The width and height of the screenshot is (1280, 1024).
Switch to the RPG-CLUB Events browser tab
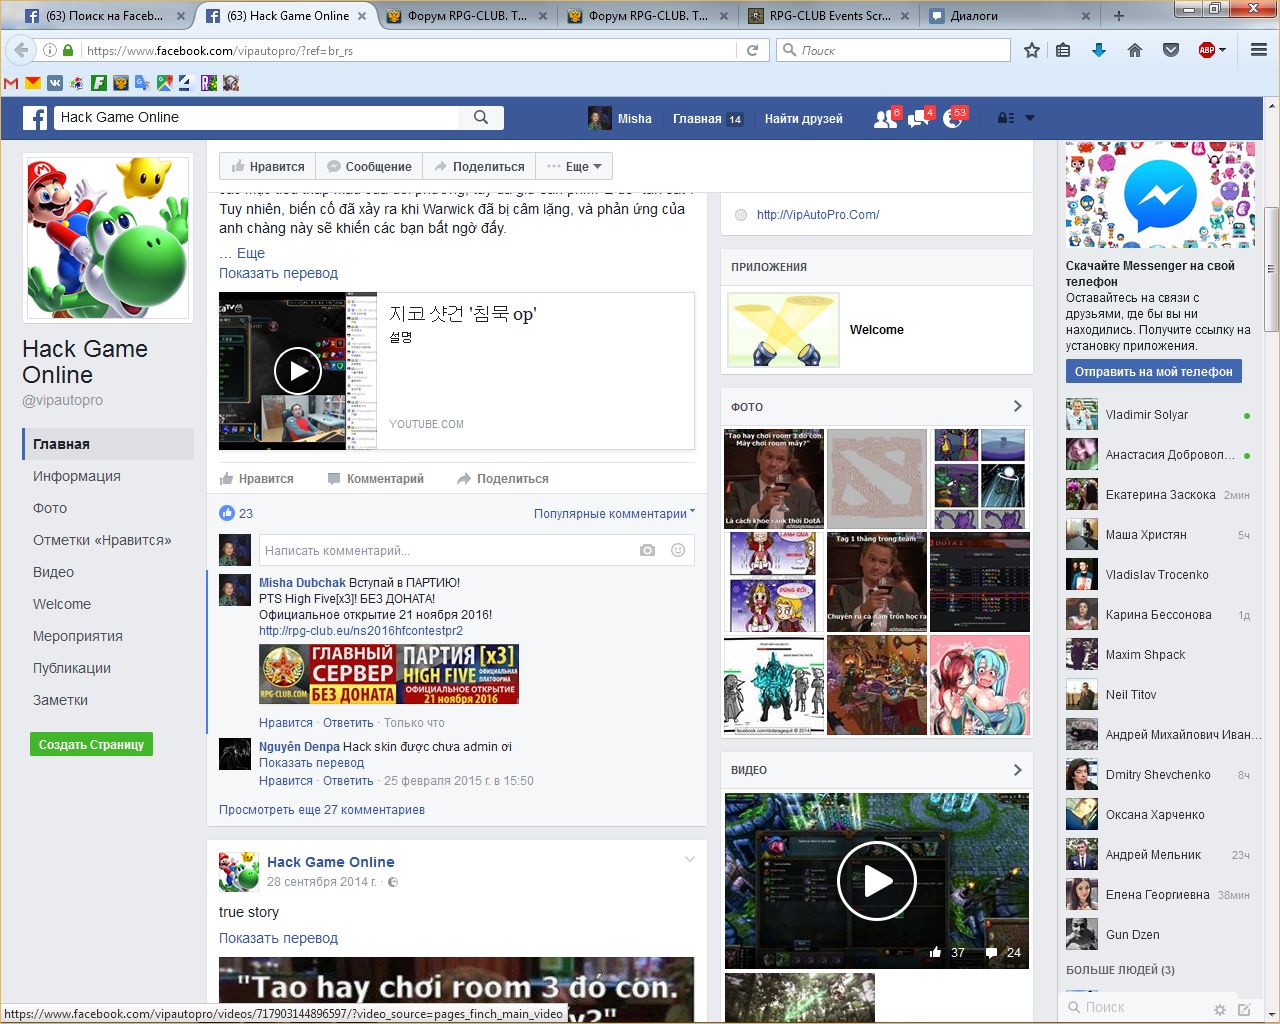[830, 16]
